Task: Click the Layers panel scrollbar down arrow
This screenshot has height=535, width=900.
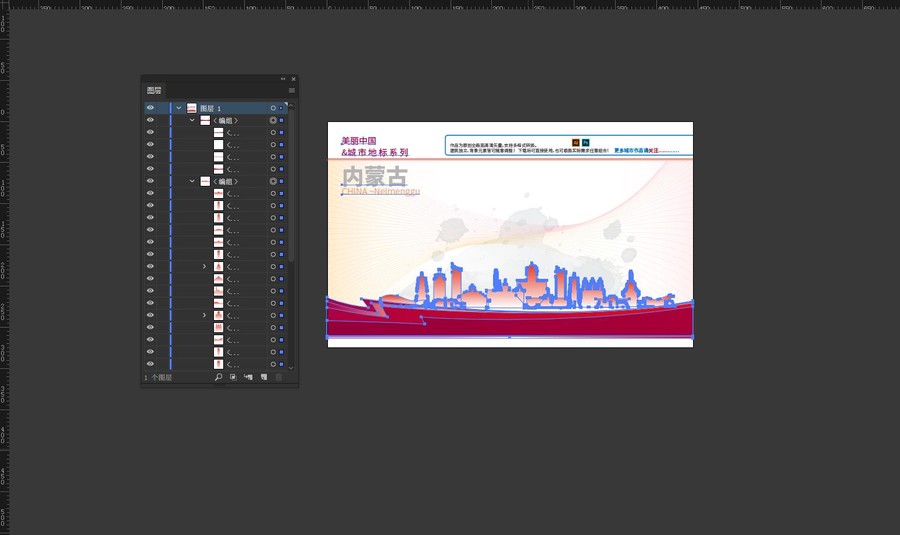Action: click(x=291, y=367)
